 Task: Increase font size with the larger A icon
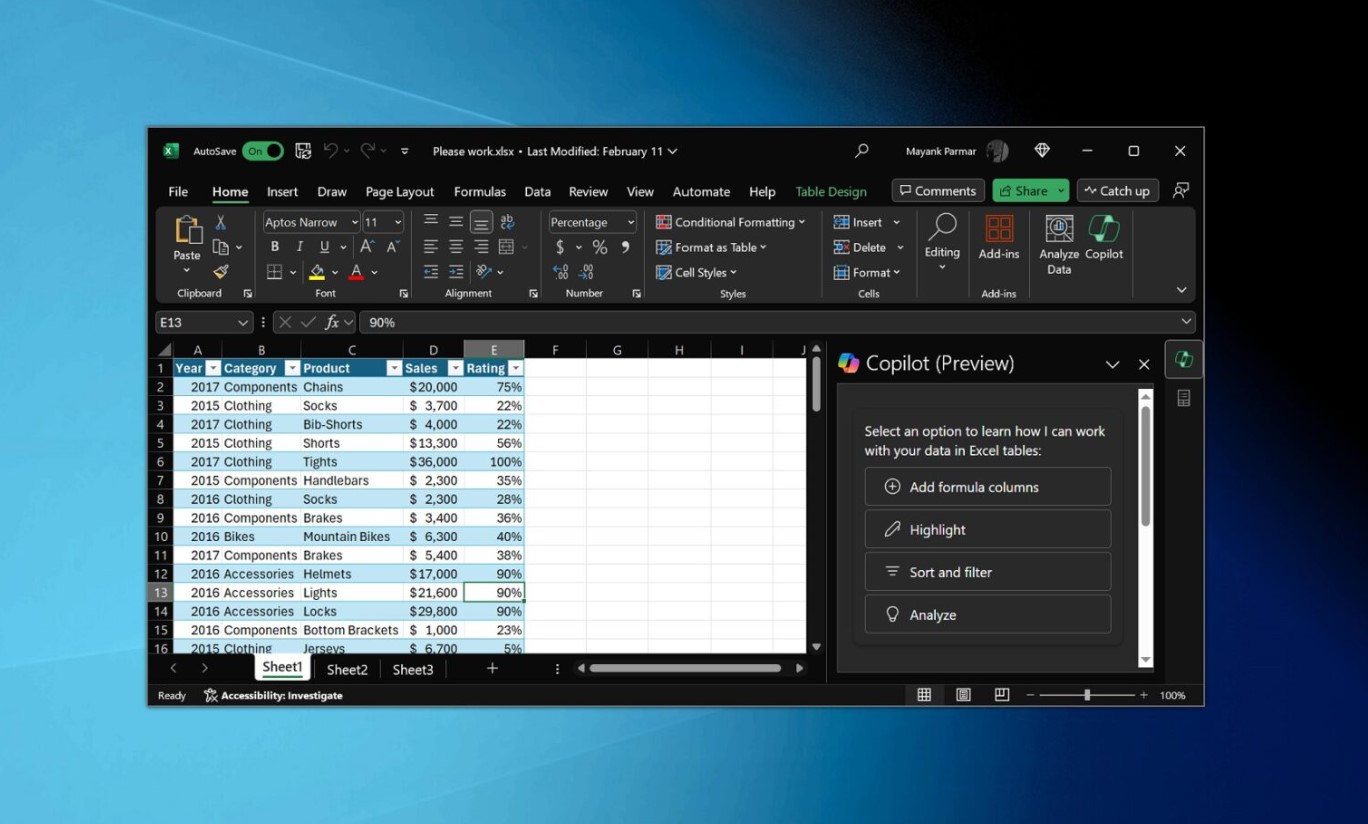point(367,247)
